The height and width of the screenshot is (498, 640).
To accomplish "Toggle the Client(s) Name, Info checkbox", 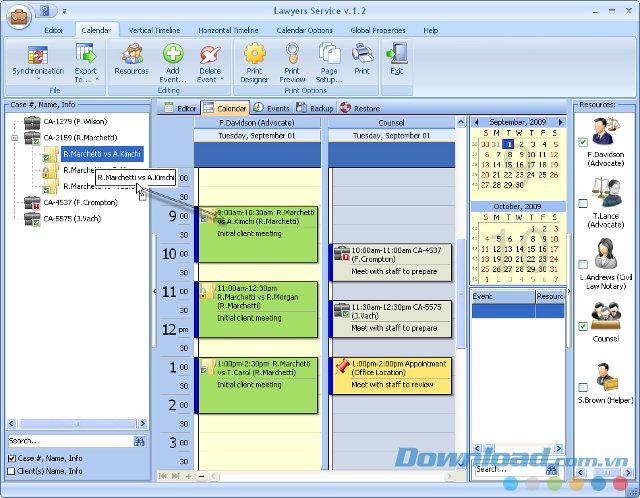I will click(11, 470).
